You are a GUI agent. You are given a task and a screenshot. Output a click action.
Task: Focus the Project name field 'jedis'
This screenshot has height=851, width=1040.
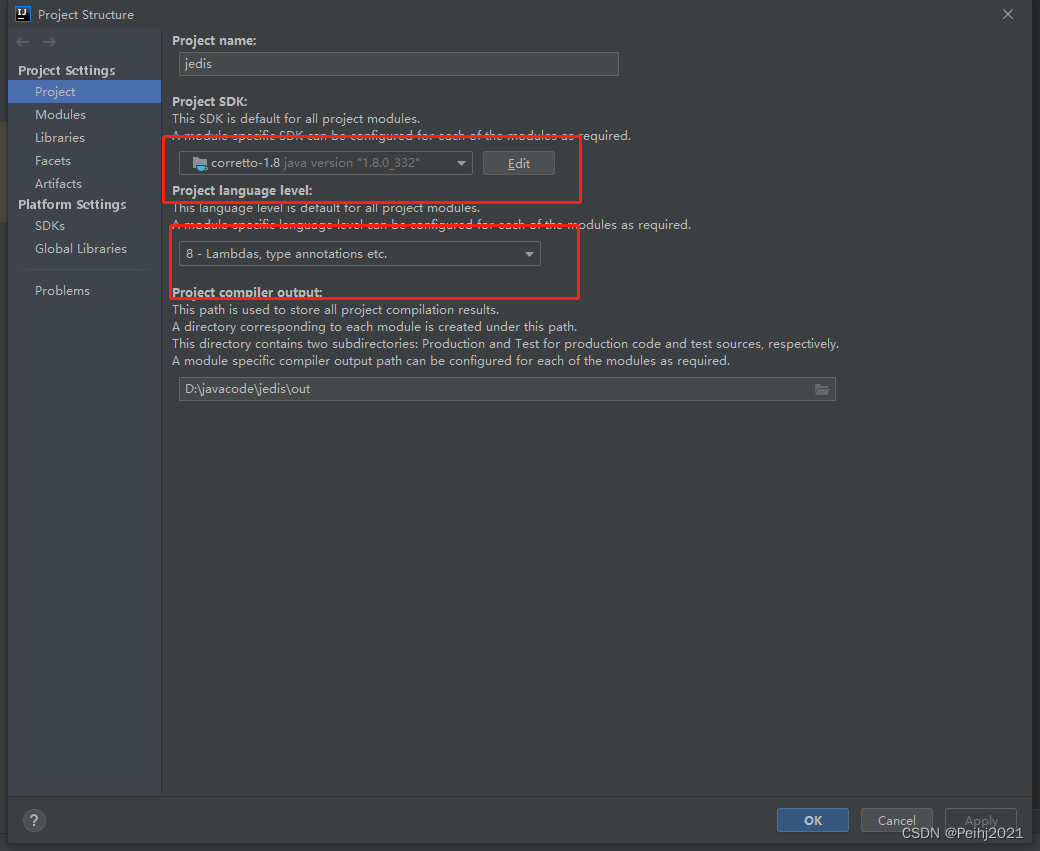click(399, 64)
